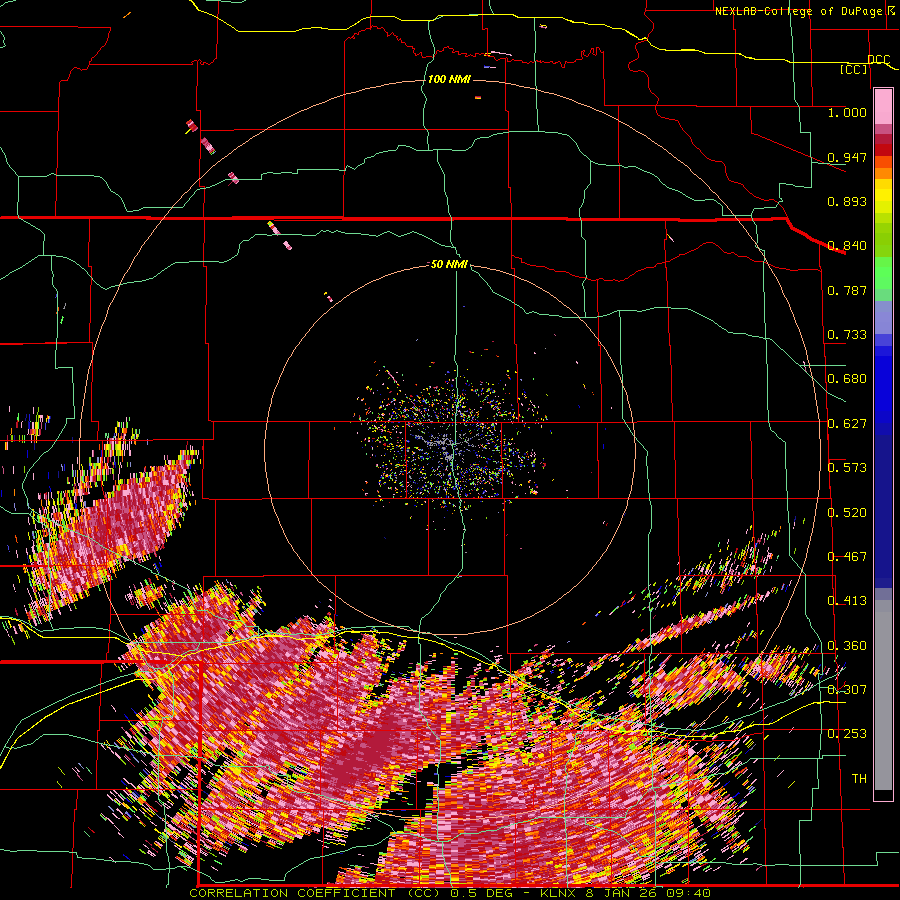Viewport: 900px width, 900px height.
Task: Click the 0.680 legend value
Action: point(847,379)
